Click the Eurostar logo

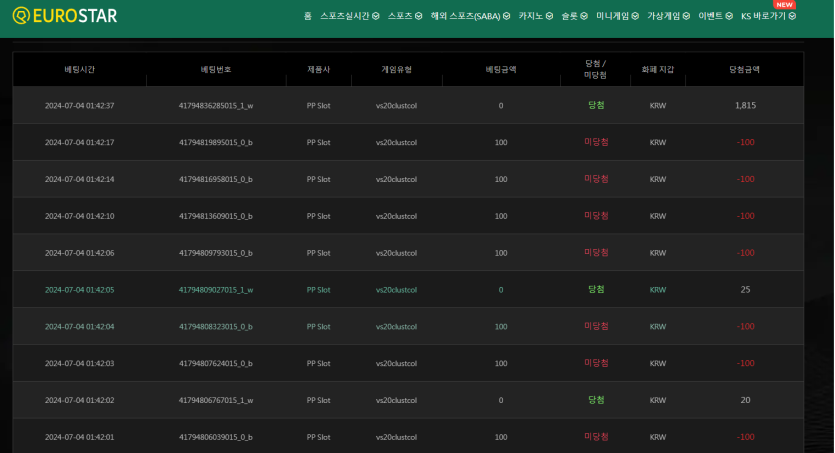click(x=65, y=15)
